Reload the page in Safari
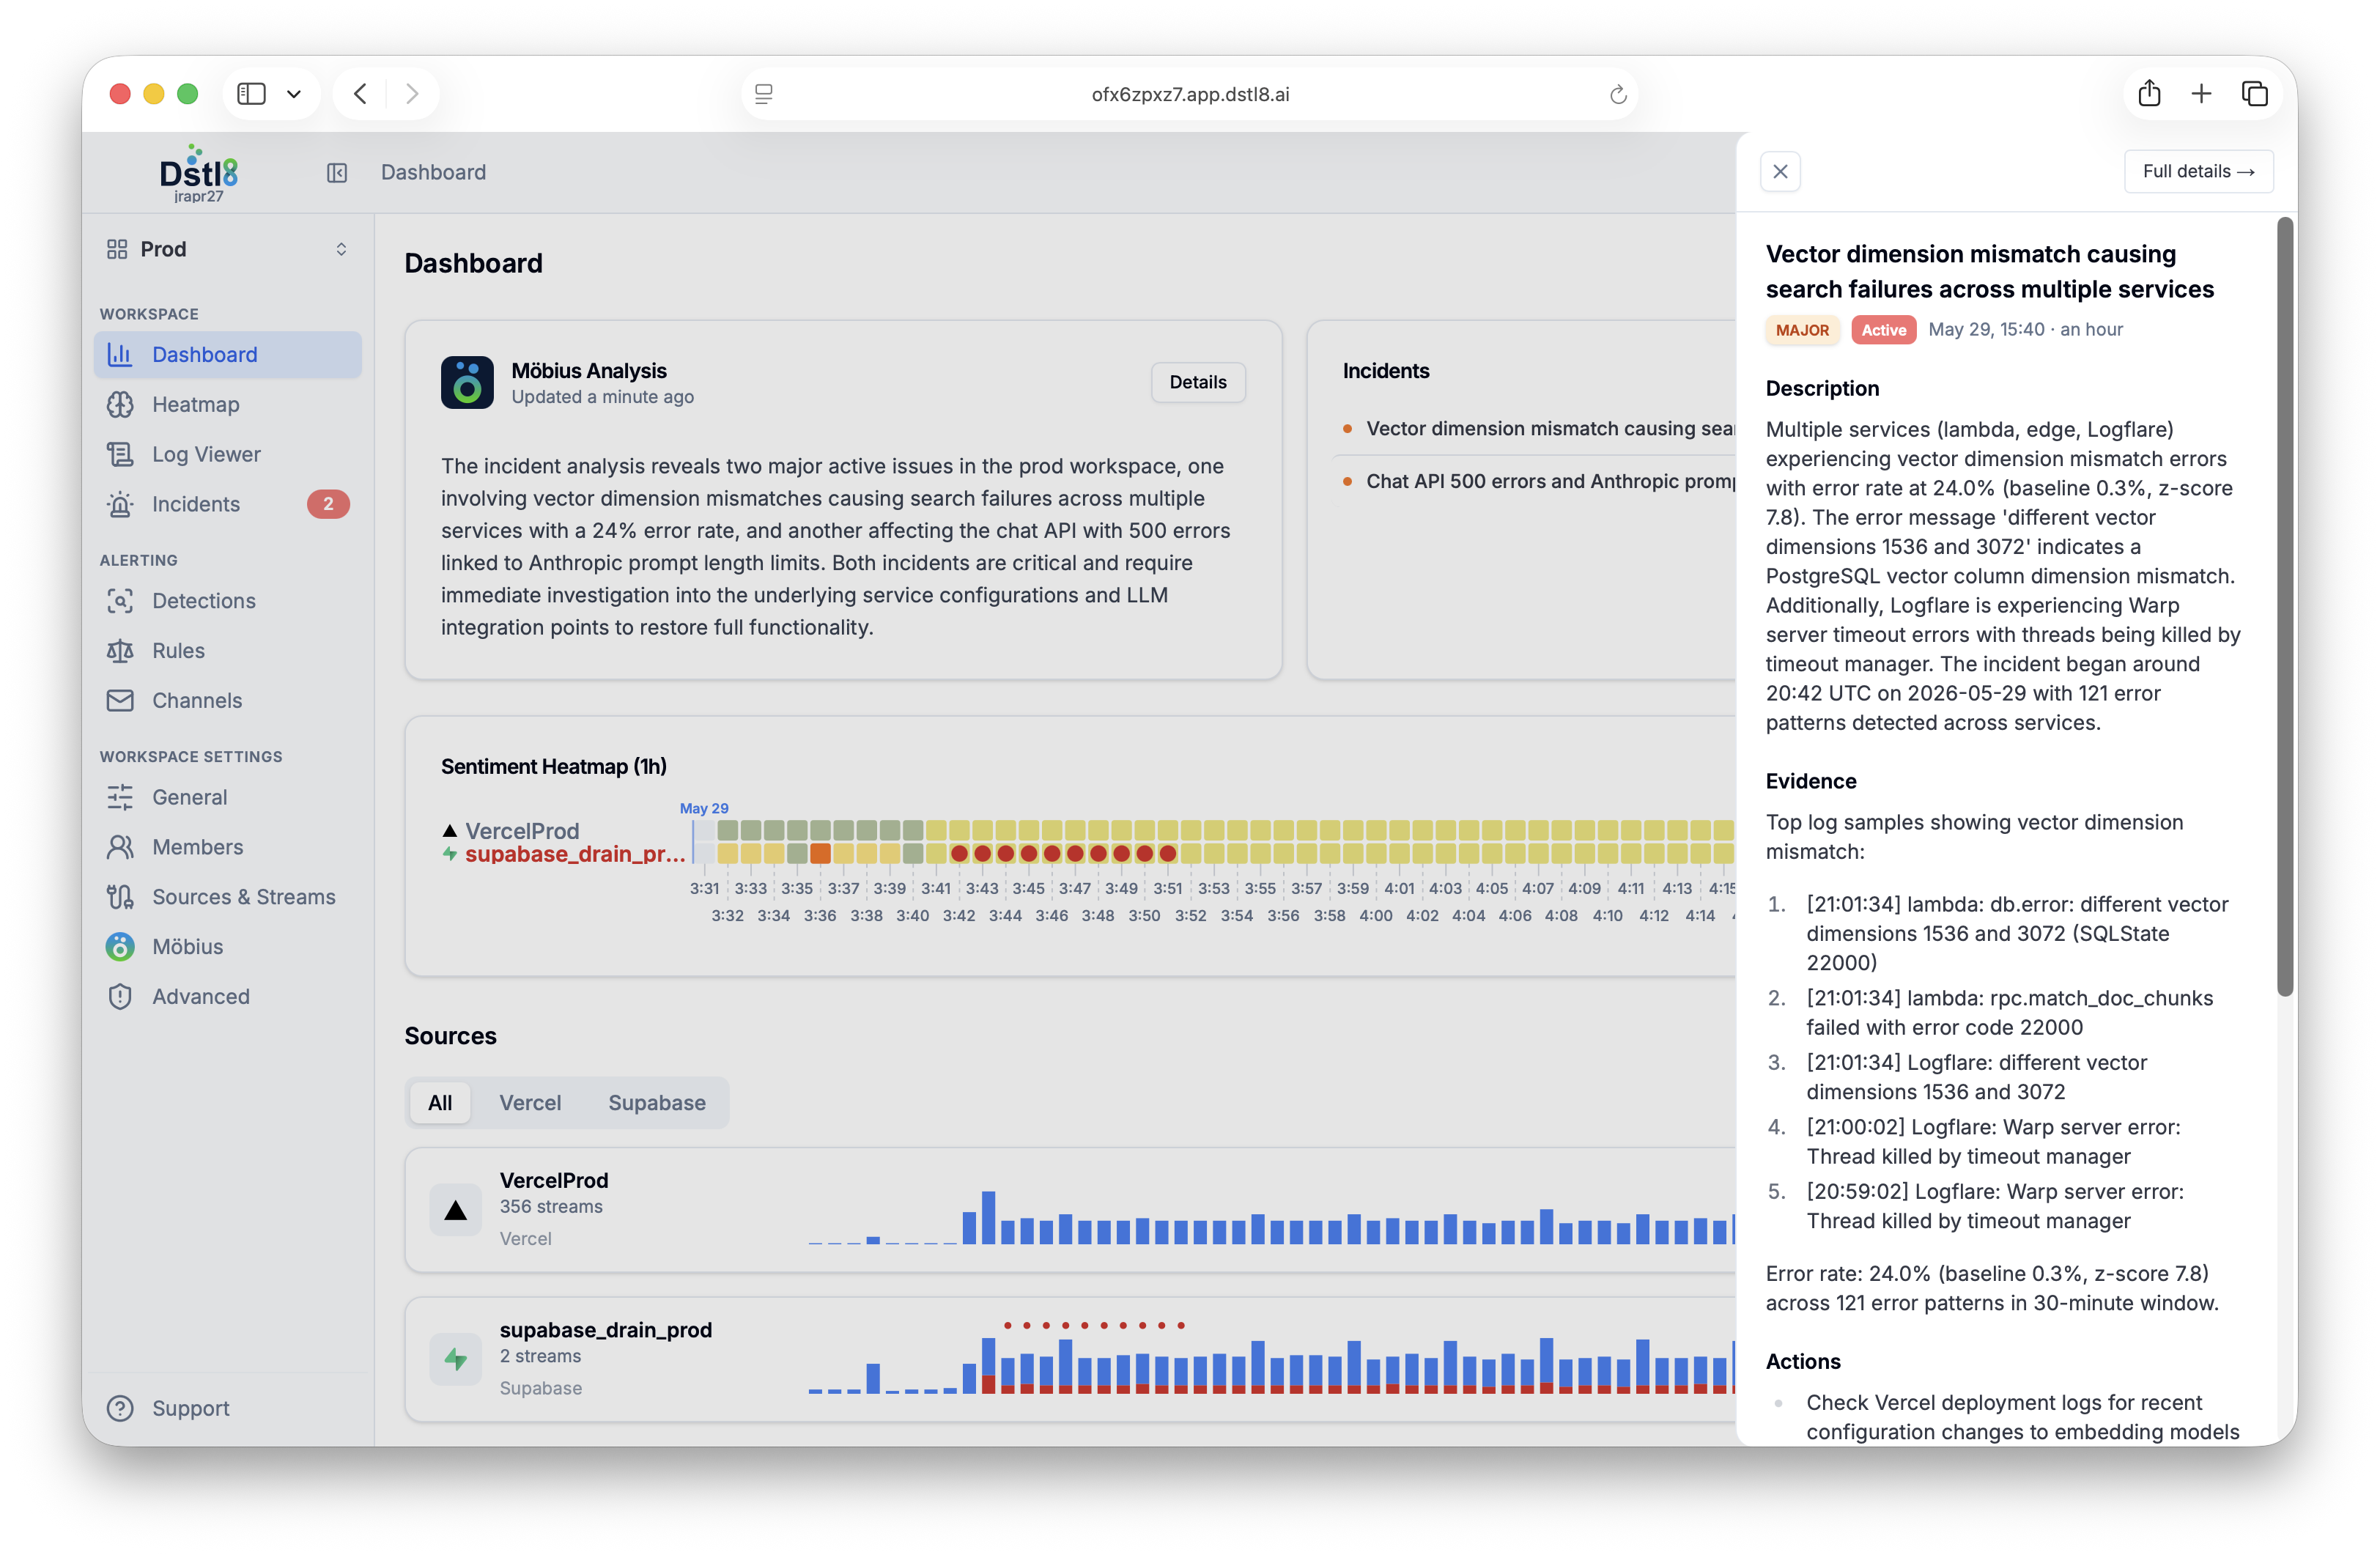The height and width of the screenshot is (1555, 2380). pyautogui.click(x=1618, y=94)
